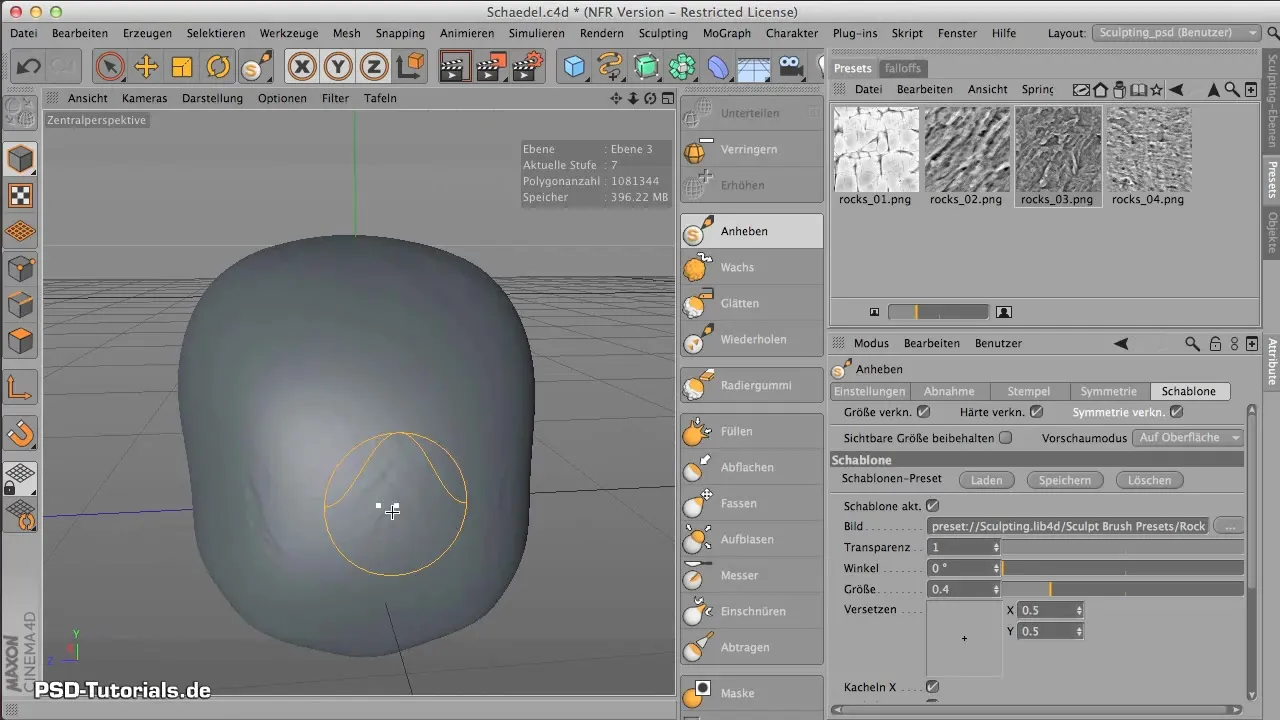This screenshot has height=720, width=1280.
Task: Select the Radiergummi brush
Action: (751, 385)
